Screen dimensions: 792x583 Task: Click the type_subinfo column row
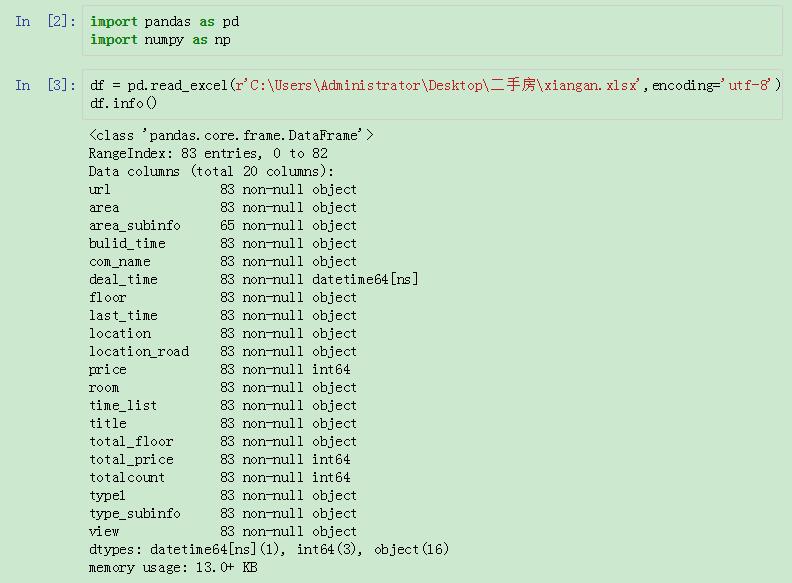pyautogui.click(x=222, y=513)
